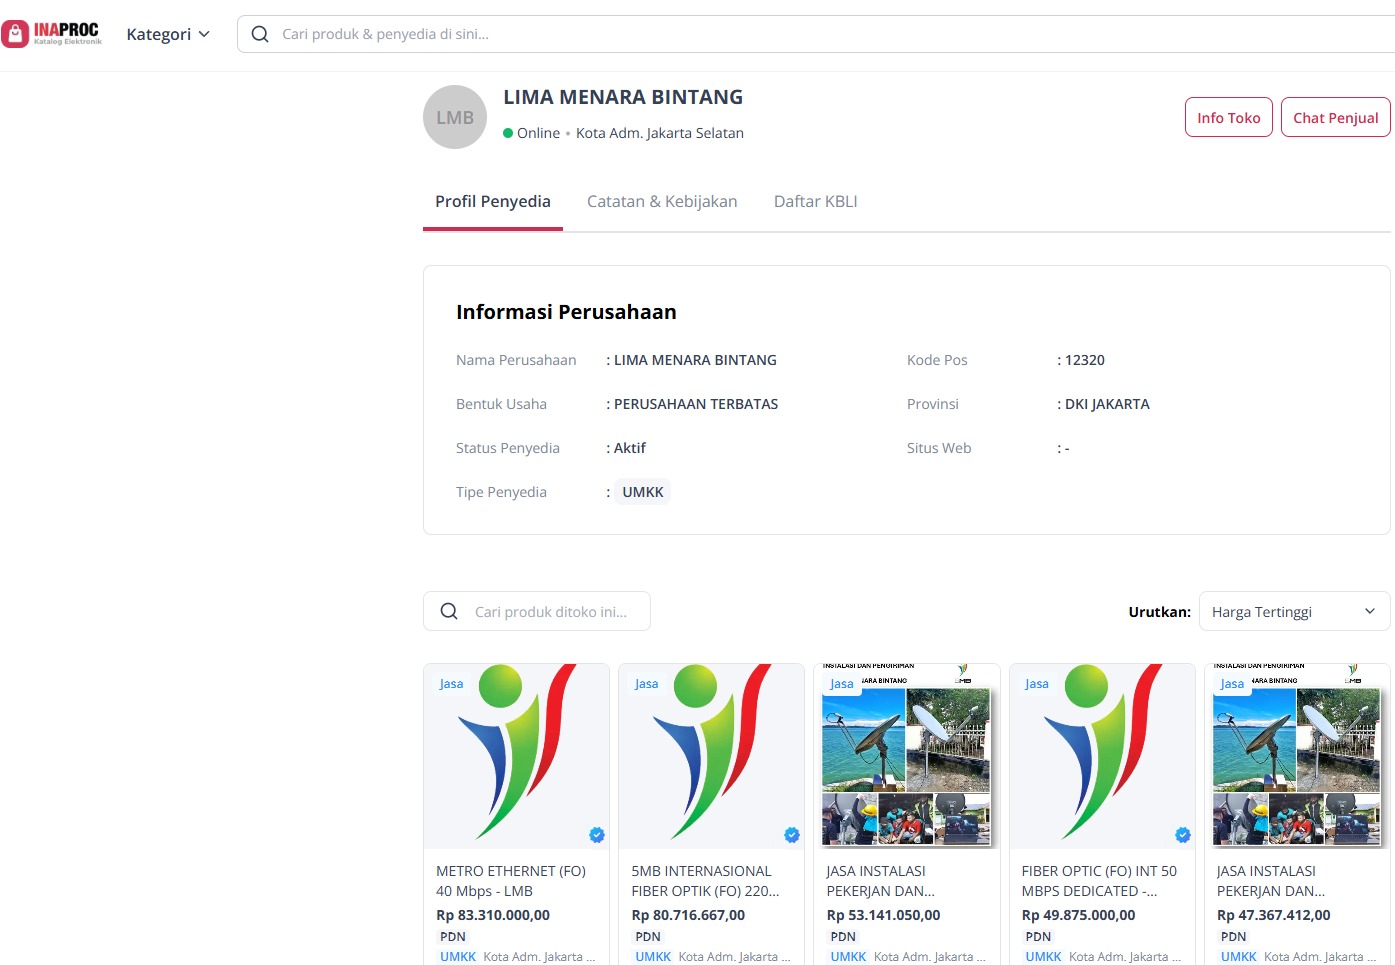Viewport: 1395px width, 965px height.
Task: Click the Aktif status value
Action: pyautogui.click(x=630, y=448)
